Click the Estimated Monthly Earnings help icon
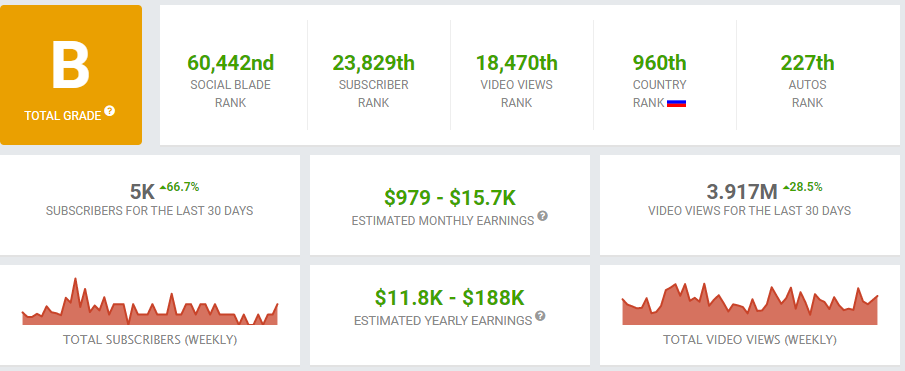Screen dimensions: 905x371 tap(543, 216)
